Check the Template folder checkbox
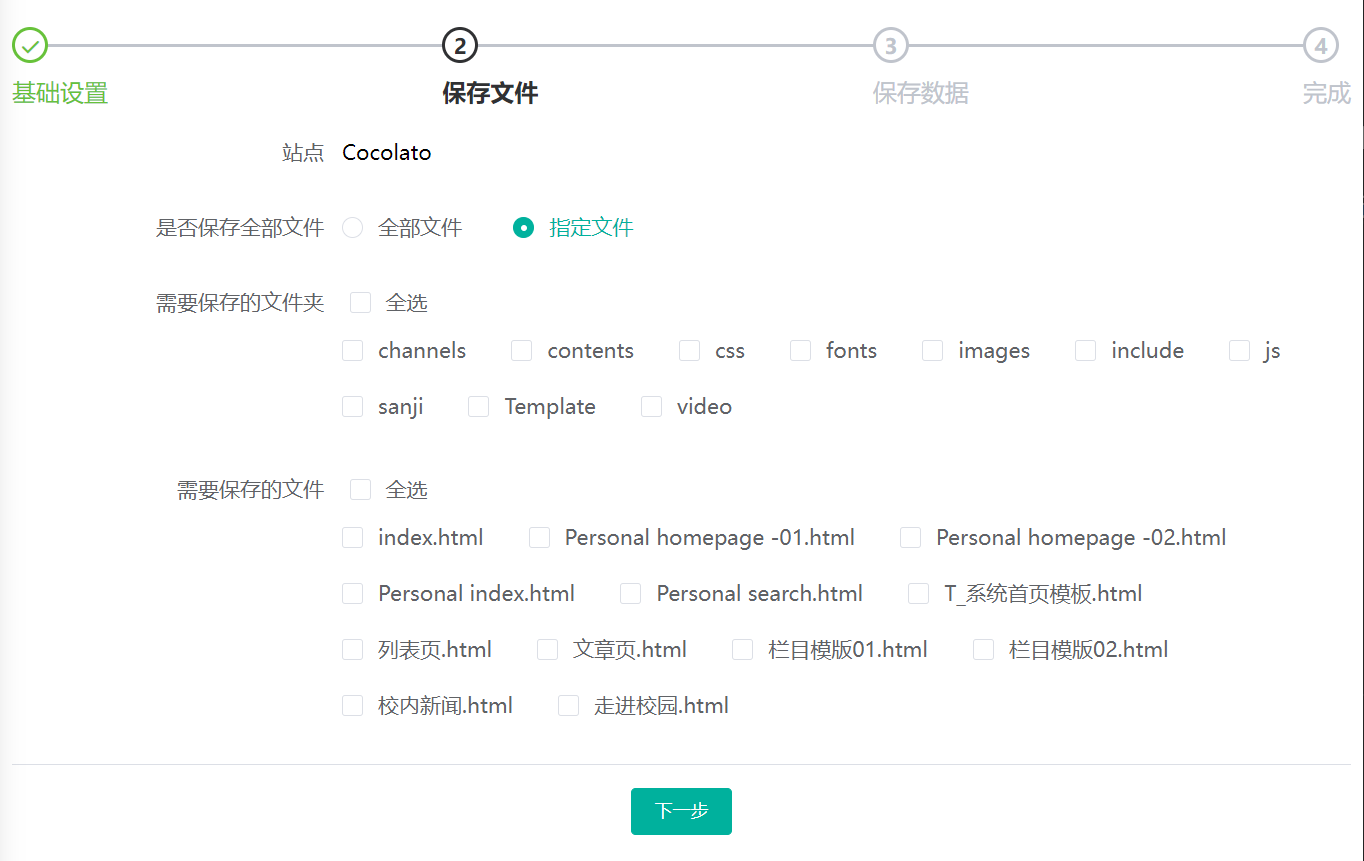 pos(477,406)
